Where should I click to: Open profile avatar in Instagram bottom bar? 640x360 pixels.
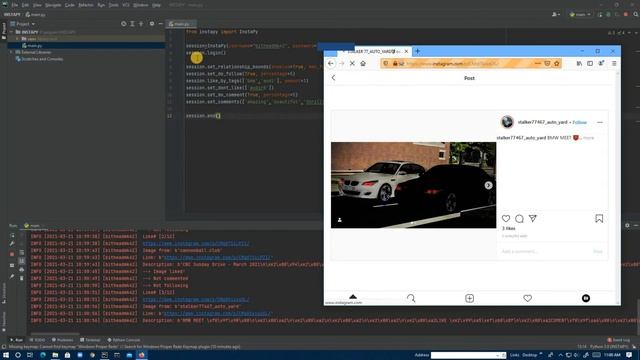[x=586, y=298]
